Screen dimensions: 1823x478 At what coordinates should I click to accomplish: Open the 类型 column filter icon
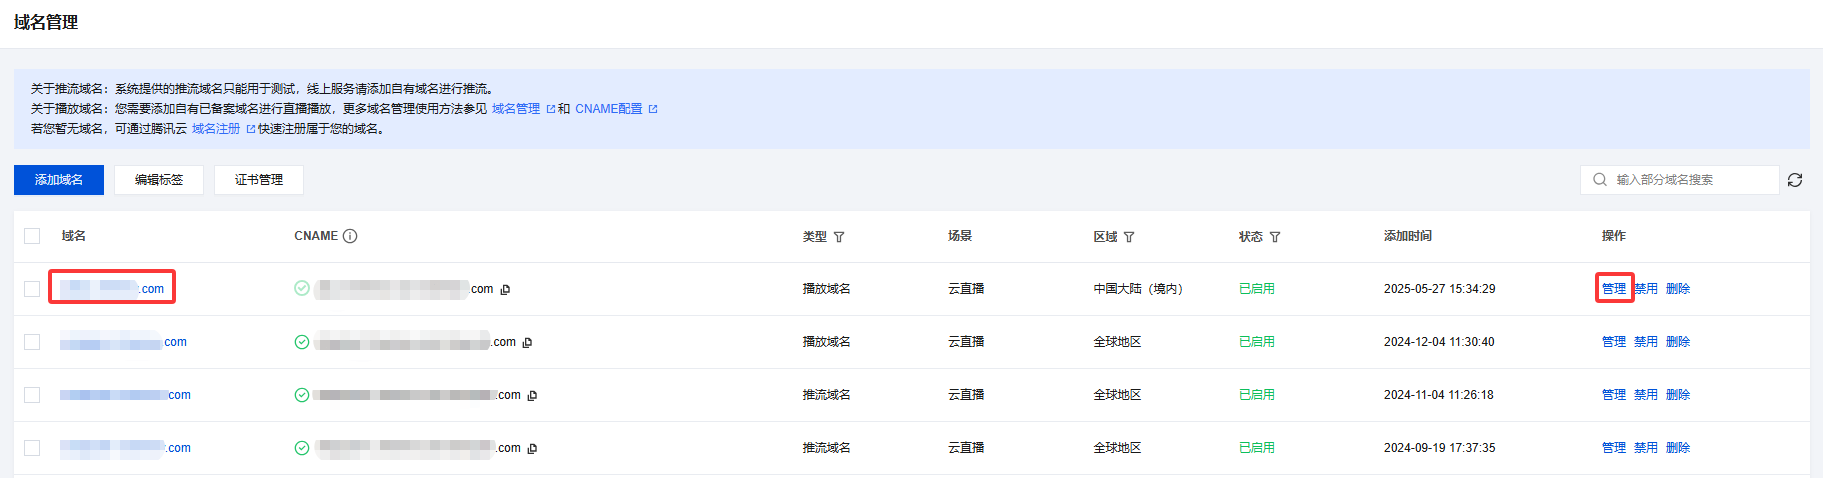click(839, 237)
